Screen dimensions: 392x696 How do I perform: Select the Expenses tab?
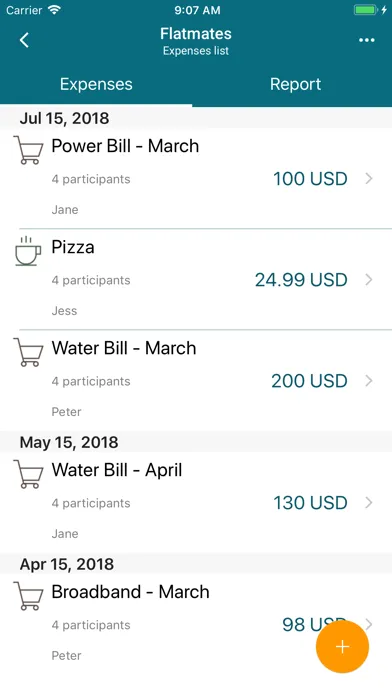tap(96, 84)
